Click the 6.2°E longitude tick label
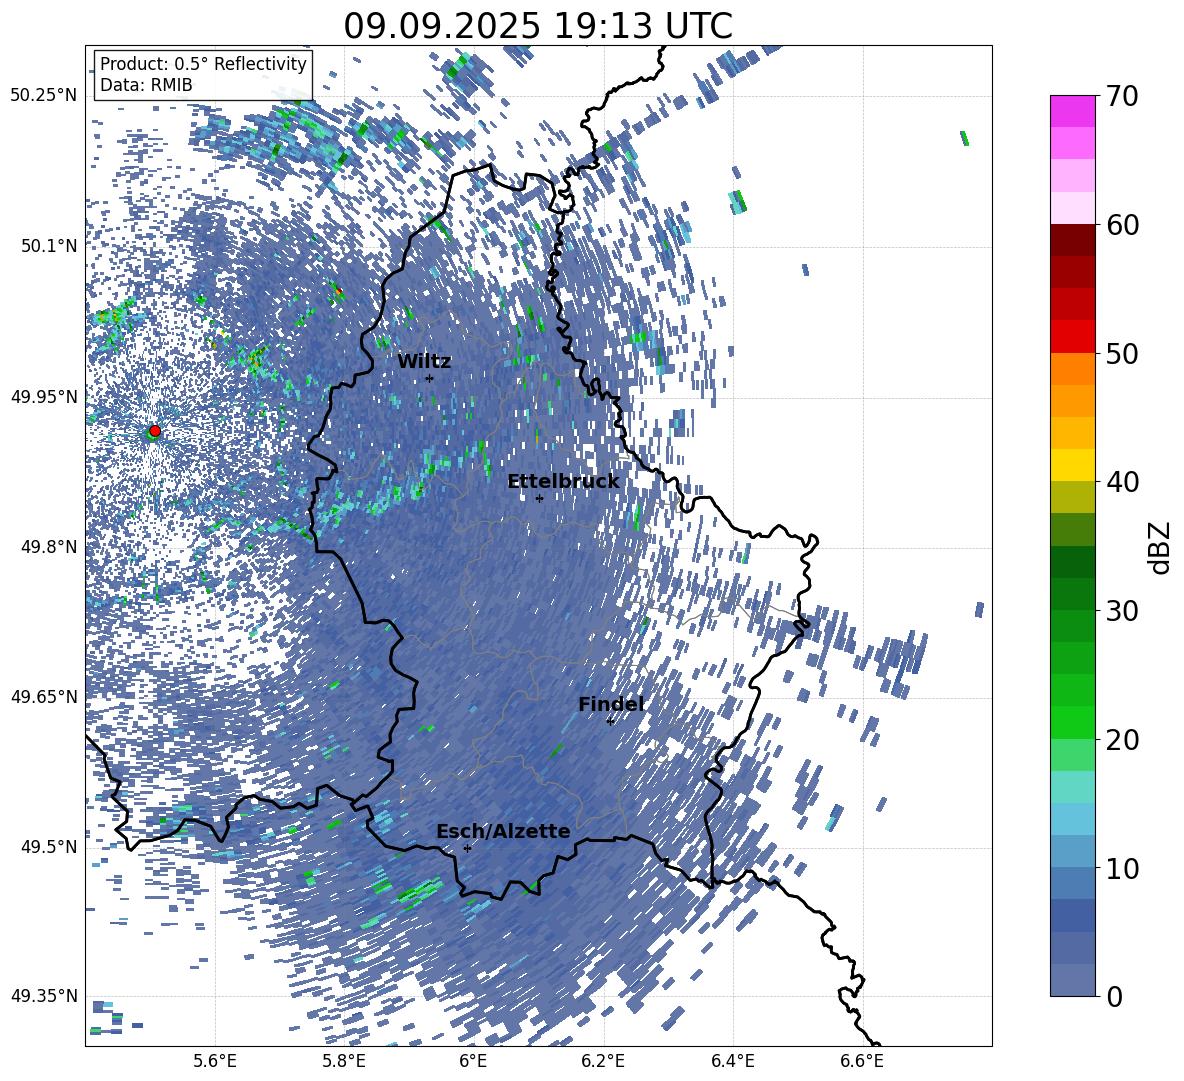Image resolution: width=1184 pixels, height=1081 pixels. tap(603, 1061)
